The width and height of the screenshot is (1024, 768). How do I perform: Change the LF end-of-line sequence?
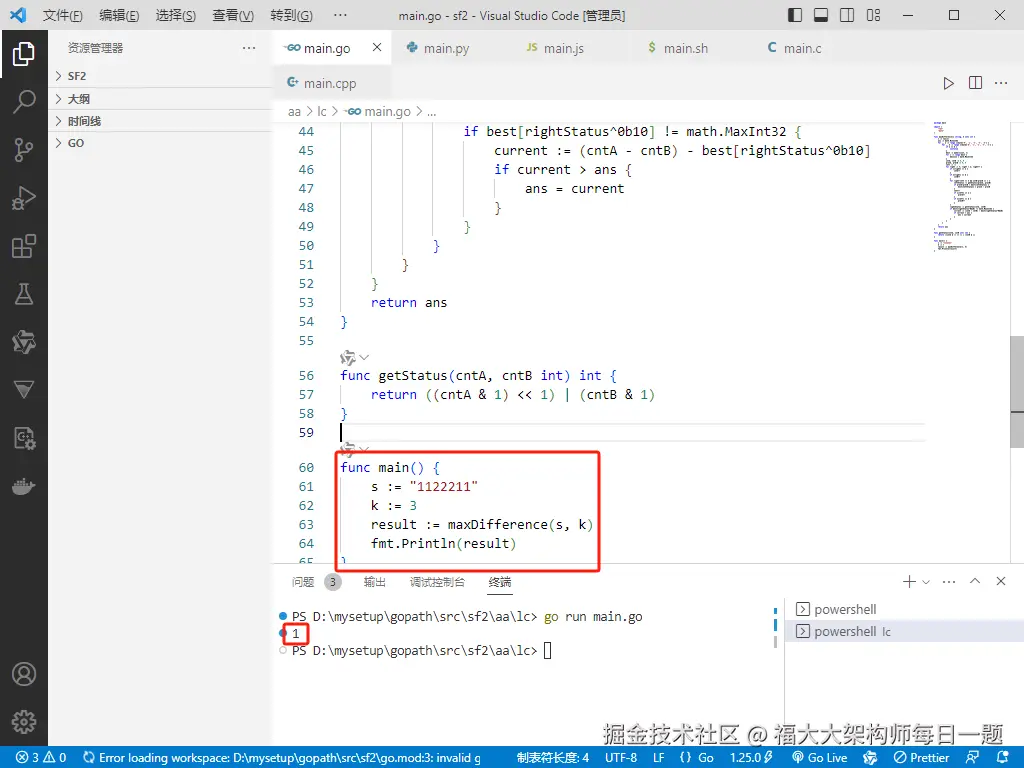click(659, 758)
